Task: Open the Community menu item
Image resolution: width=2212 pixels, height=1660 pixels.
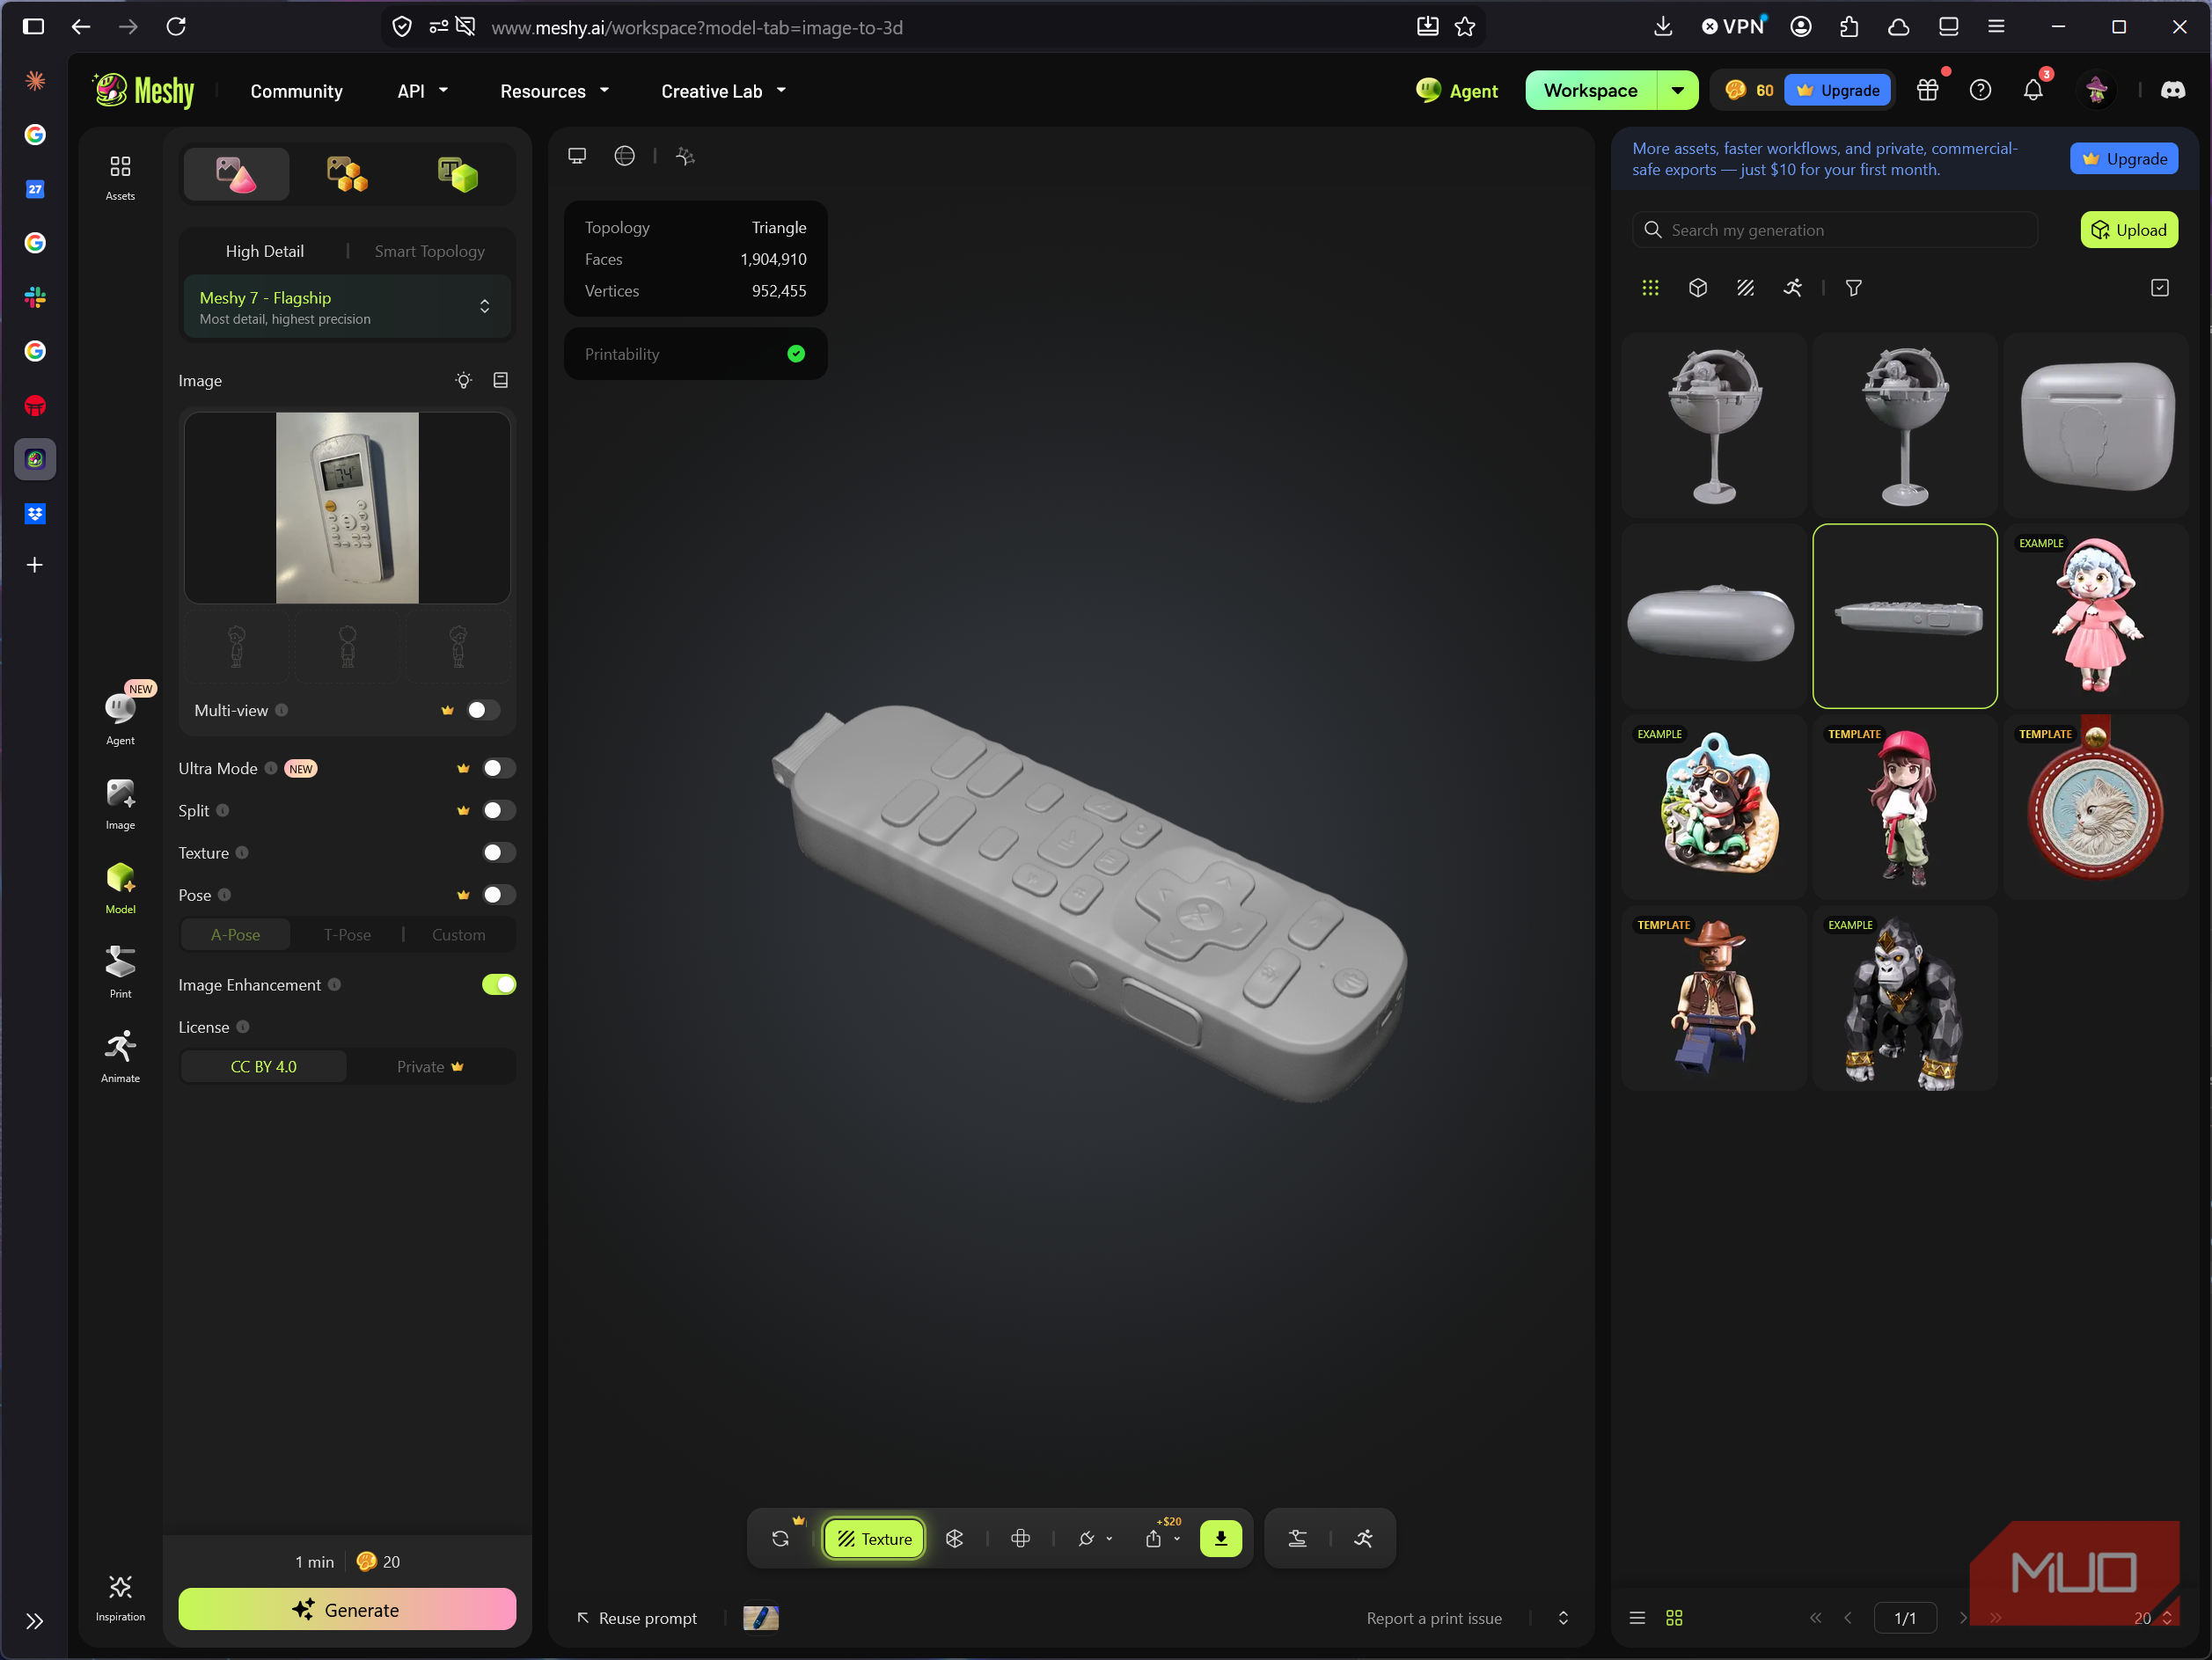Action: pyautogui.click(x=296, y=91)
